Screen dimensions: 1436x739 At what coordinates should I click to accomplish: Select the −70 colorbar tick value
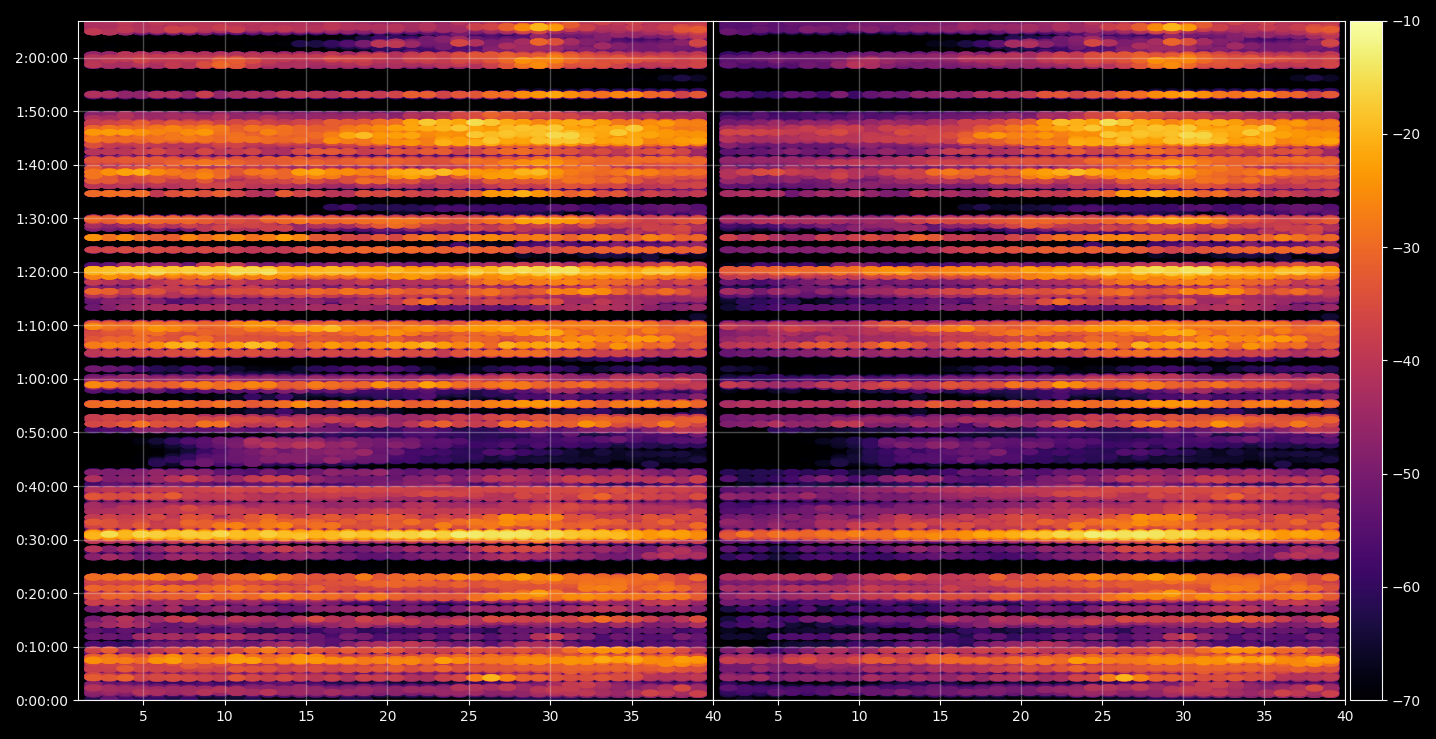point(1406,701)
